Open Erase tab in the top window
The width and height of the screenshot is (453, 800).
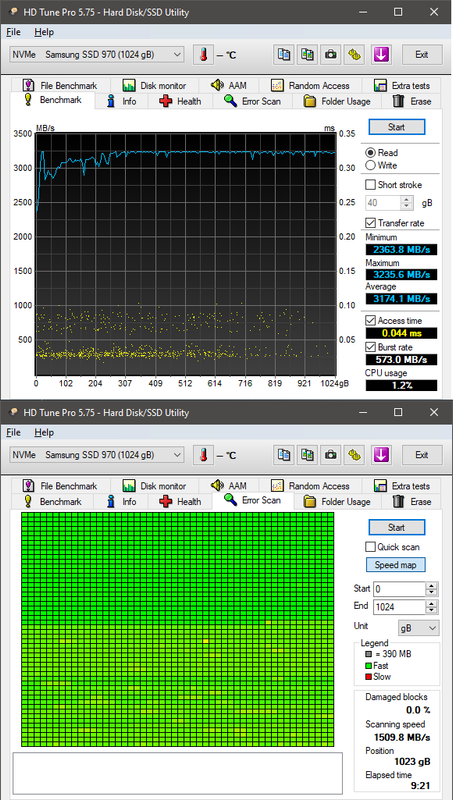pos(412,102)
